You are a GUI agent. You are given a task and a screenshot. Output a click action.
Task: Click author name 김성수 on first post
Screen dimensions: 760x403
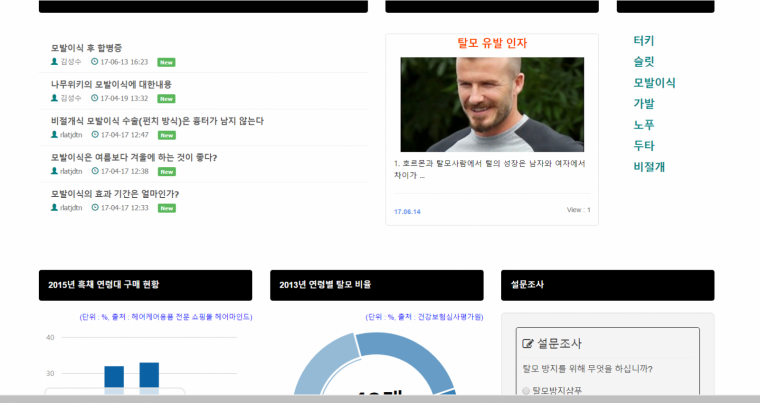(x=71, y=62)
